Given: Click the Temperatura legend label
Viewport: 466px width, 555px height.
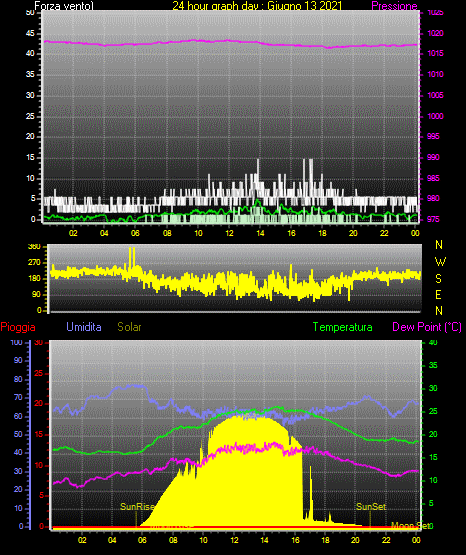Looking at the screenshot, I should tap(343, 327).
